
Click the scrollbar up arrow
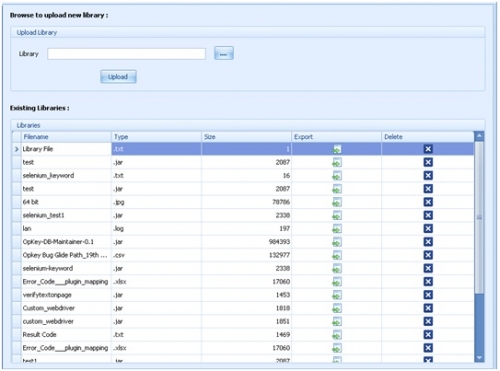[479, 136]
